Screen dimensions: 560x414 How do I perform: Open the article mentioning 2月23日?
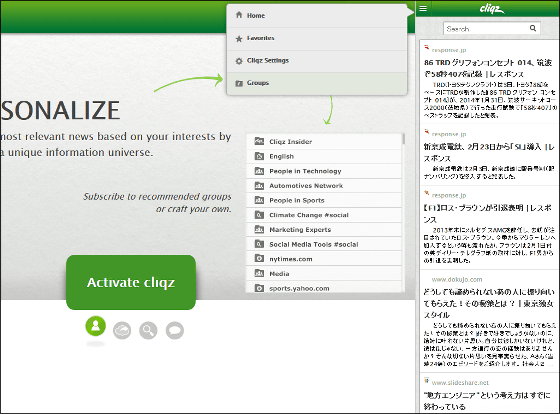(489, 153)
